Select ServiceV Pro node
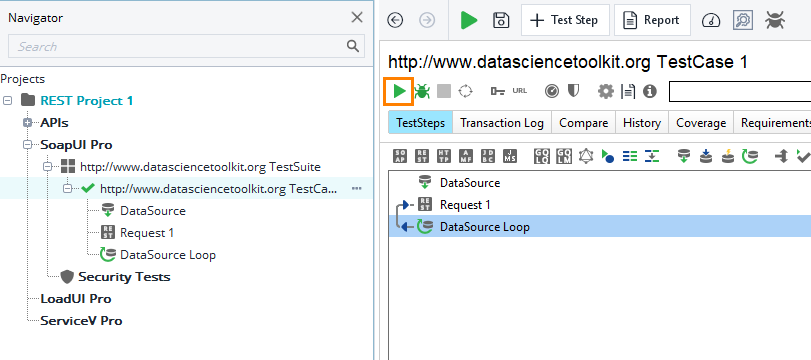811x360 pixels. tap(81, 321)
